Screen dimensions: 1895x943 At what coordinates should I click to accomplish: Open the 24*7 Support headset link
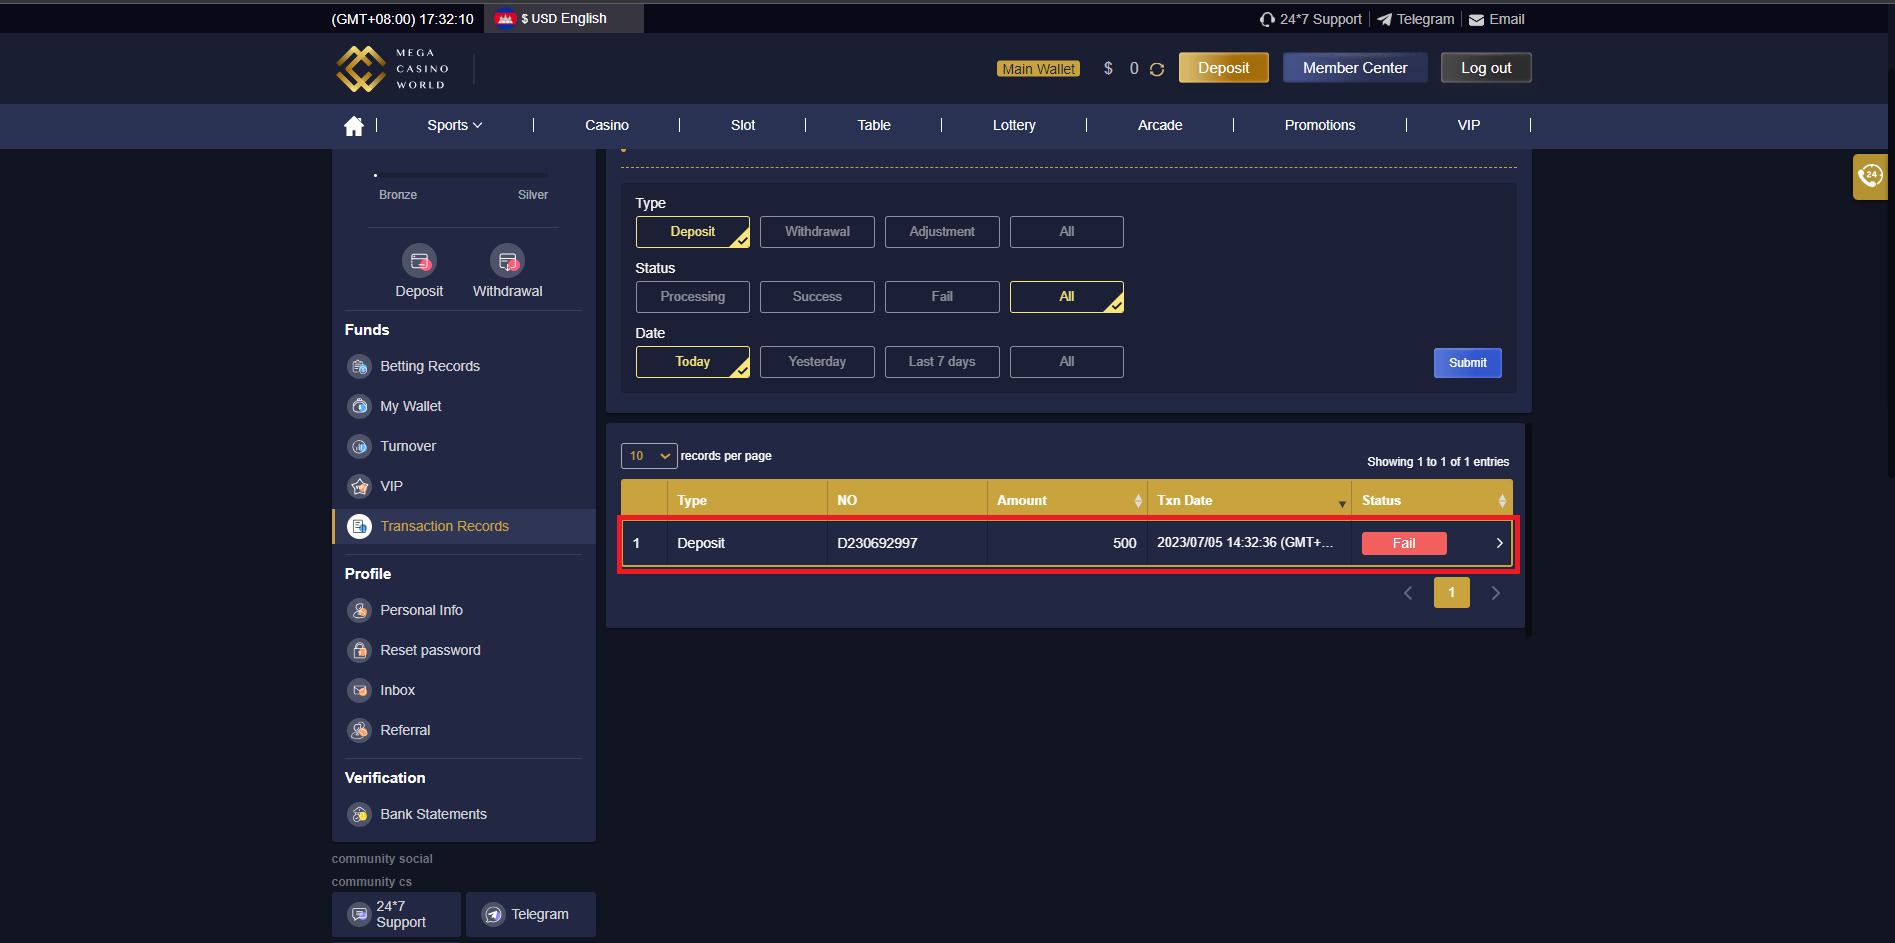tap(1311, 19)
